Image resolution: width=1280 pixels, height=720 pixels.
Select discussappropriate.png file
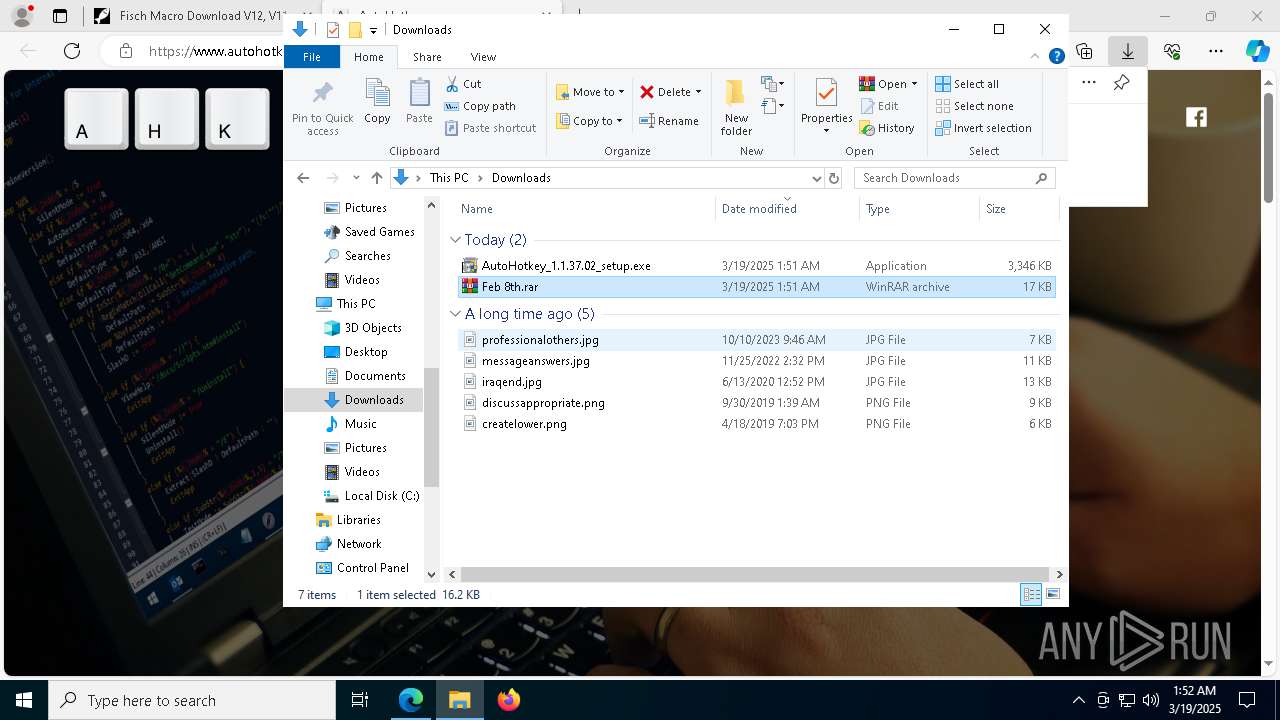coord(756,403)
